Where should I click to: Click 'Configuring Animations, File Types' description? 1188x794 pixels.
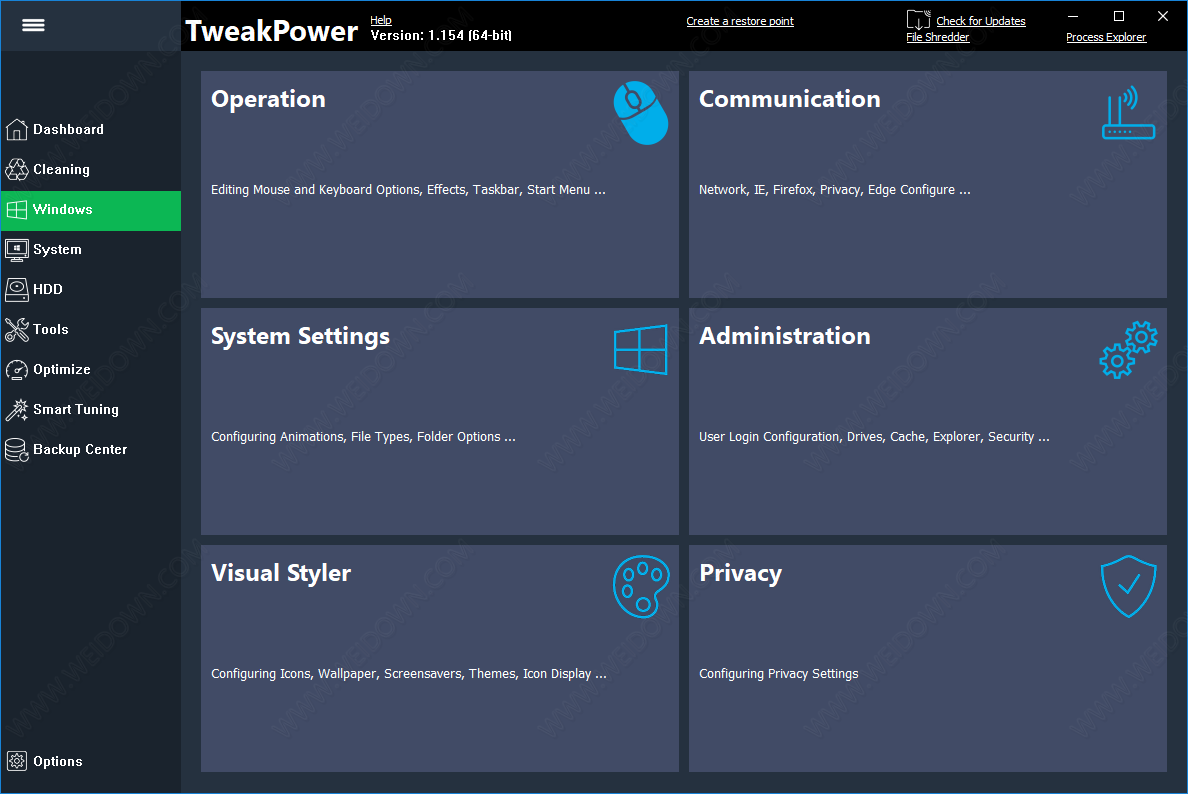tap(364, 437)
